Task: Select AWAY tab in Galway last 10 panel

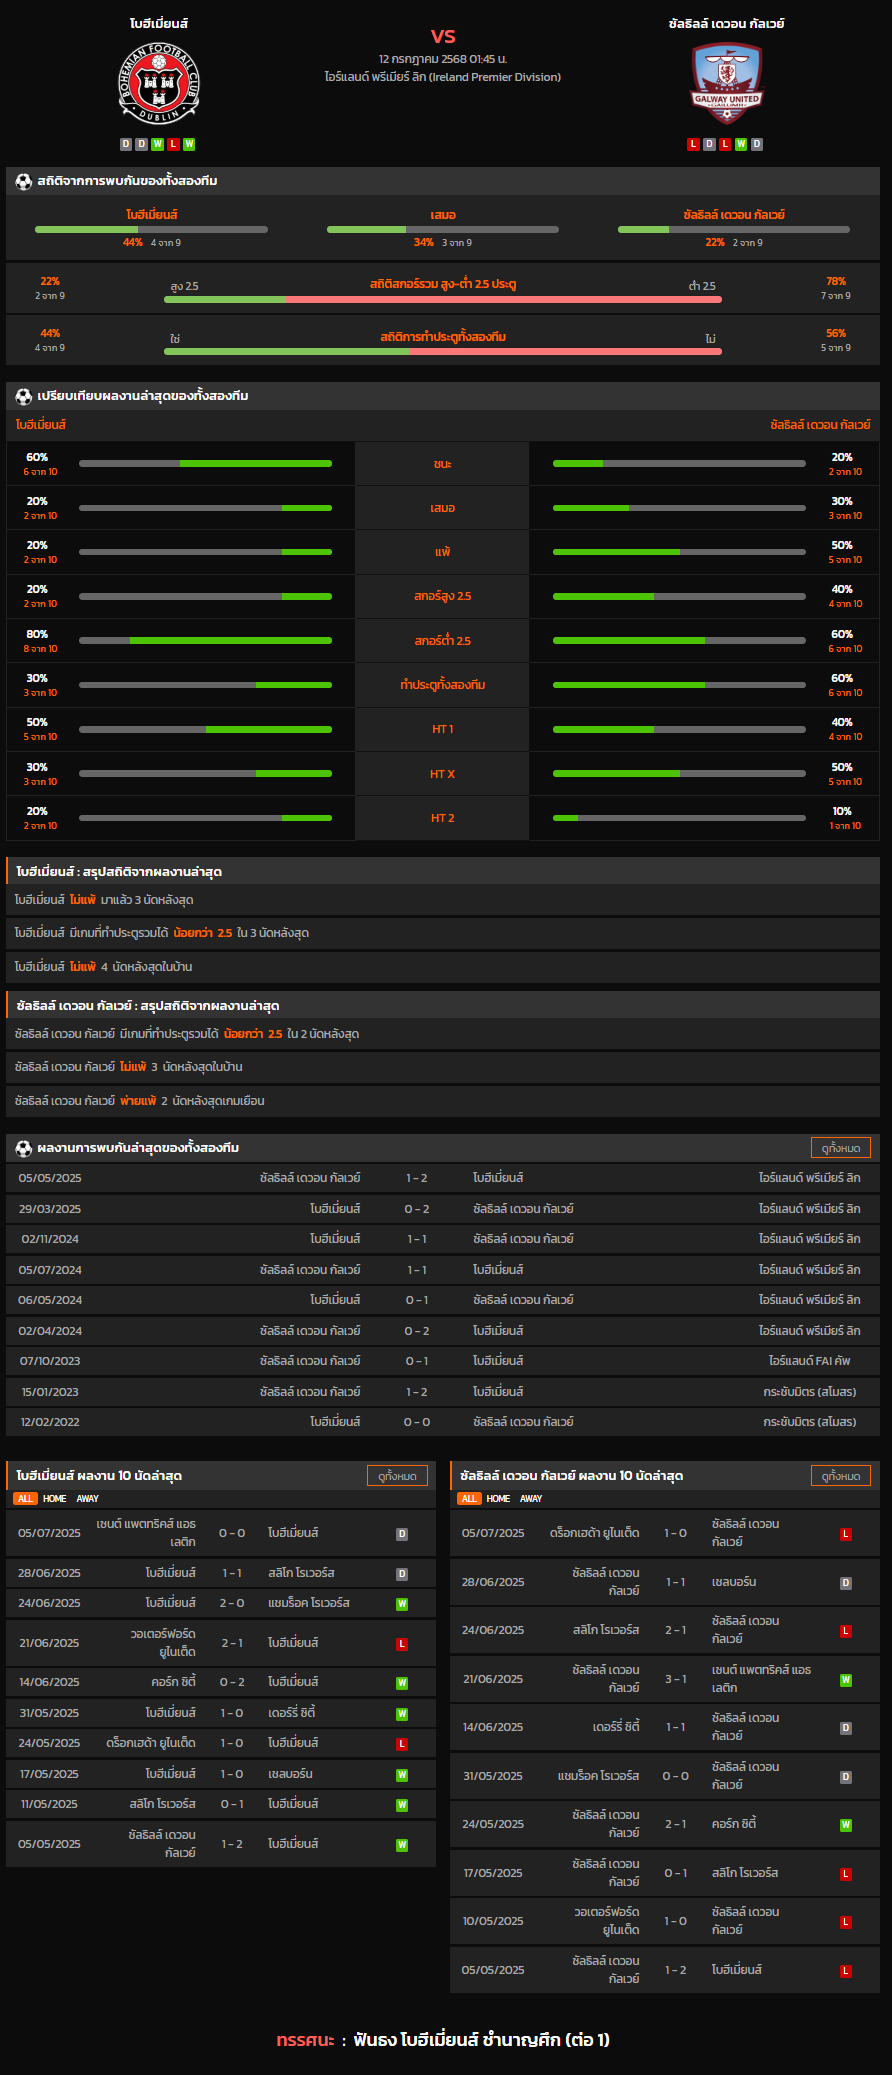Action: (531, 1499)
